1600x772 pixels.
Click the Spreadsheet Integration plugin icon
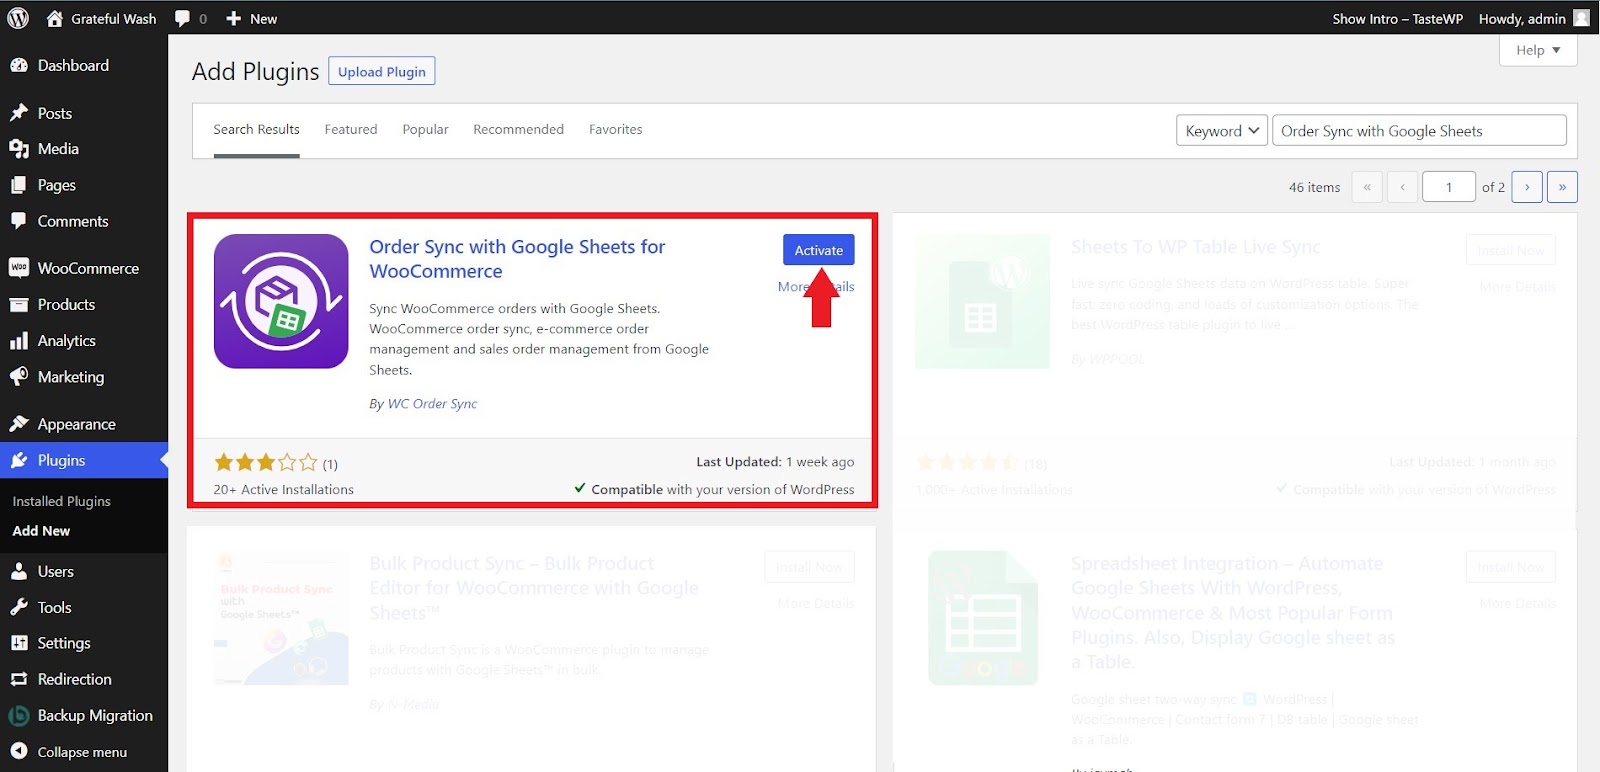[983, 618]
